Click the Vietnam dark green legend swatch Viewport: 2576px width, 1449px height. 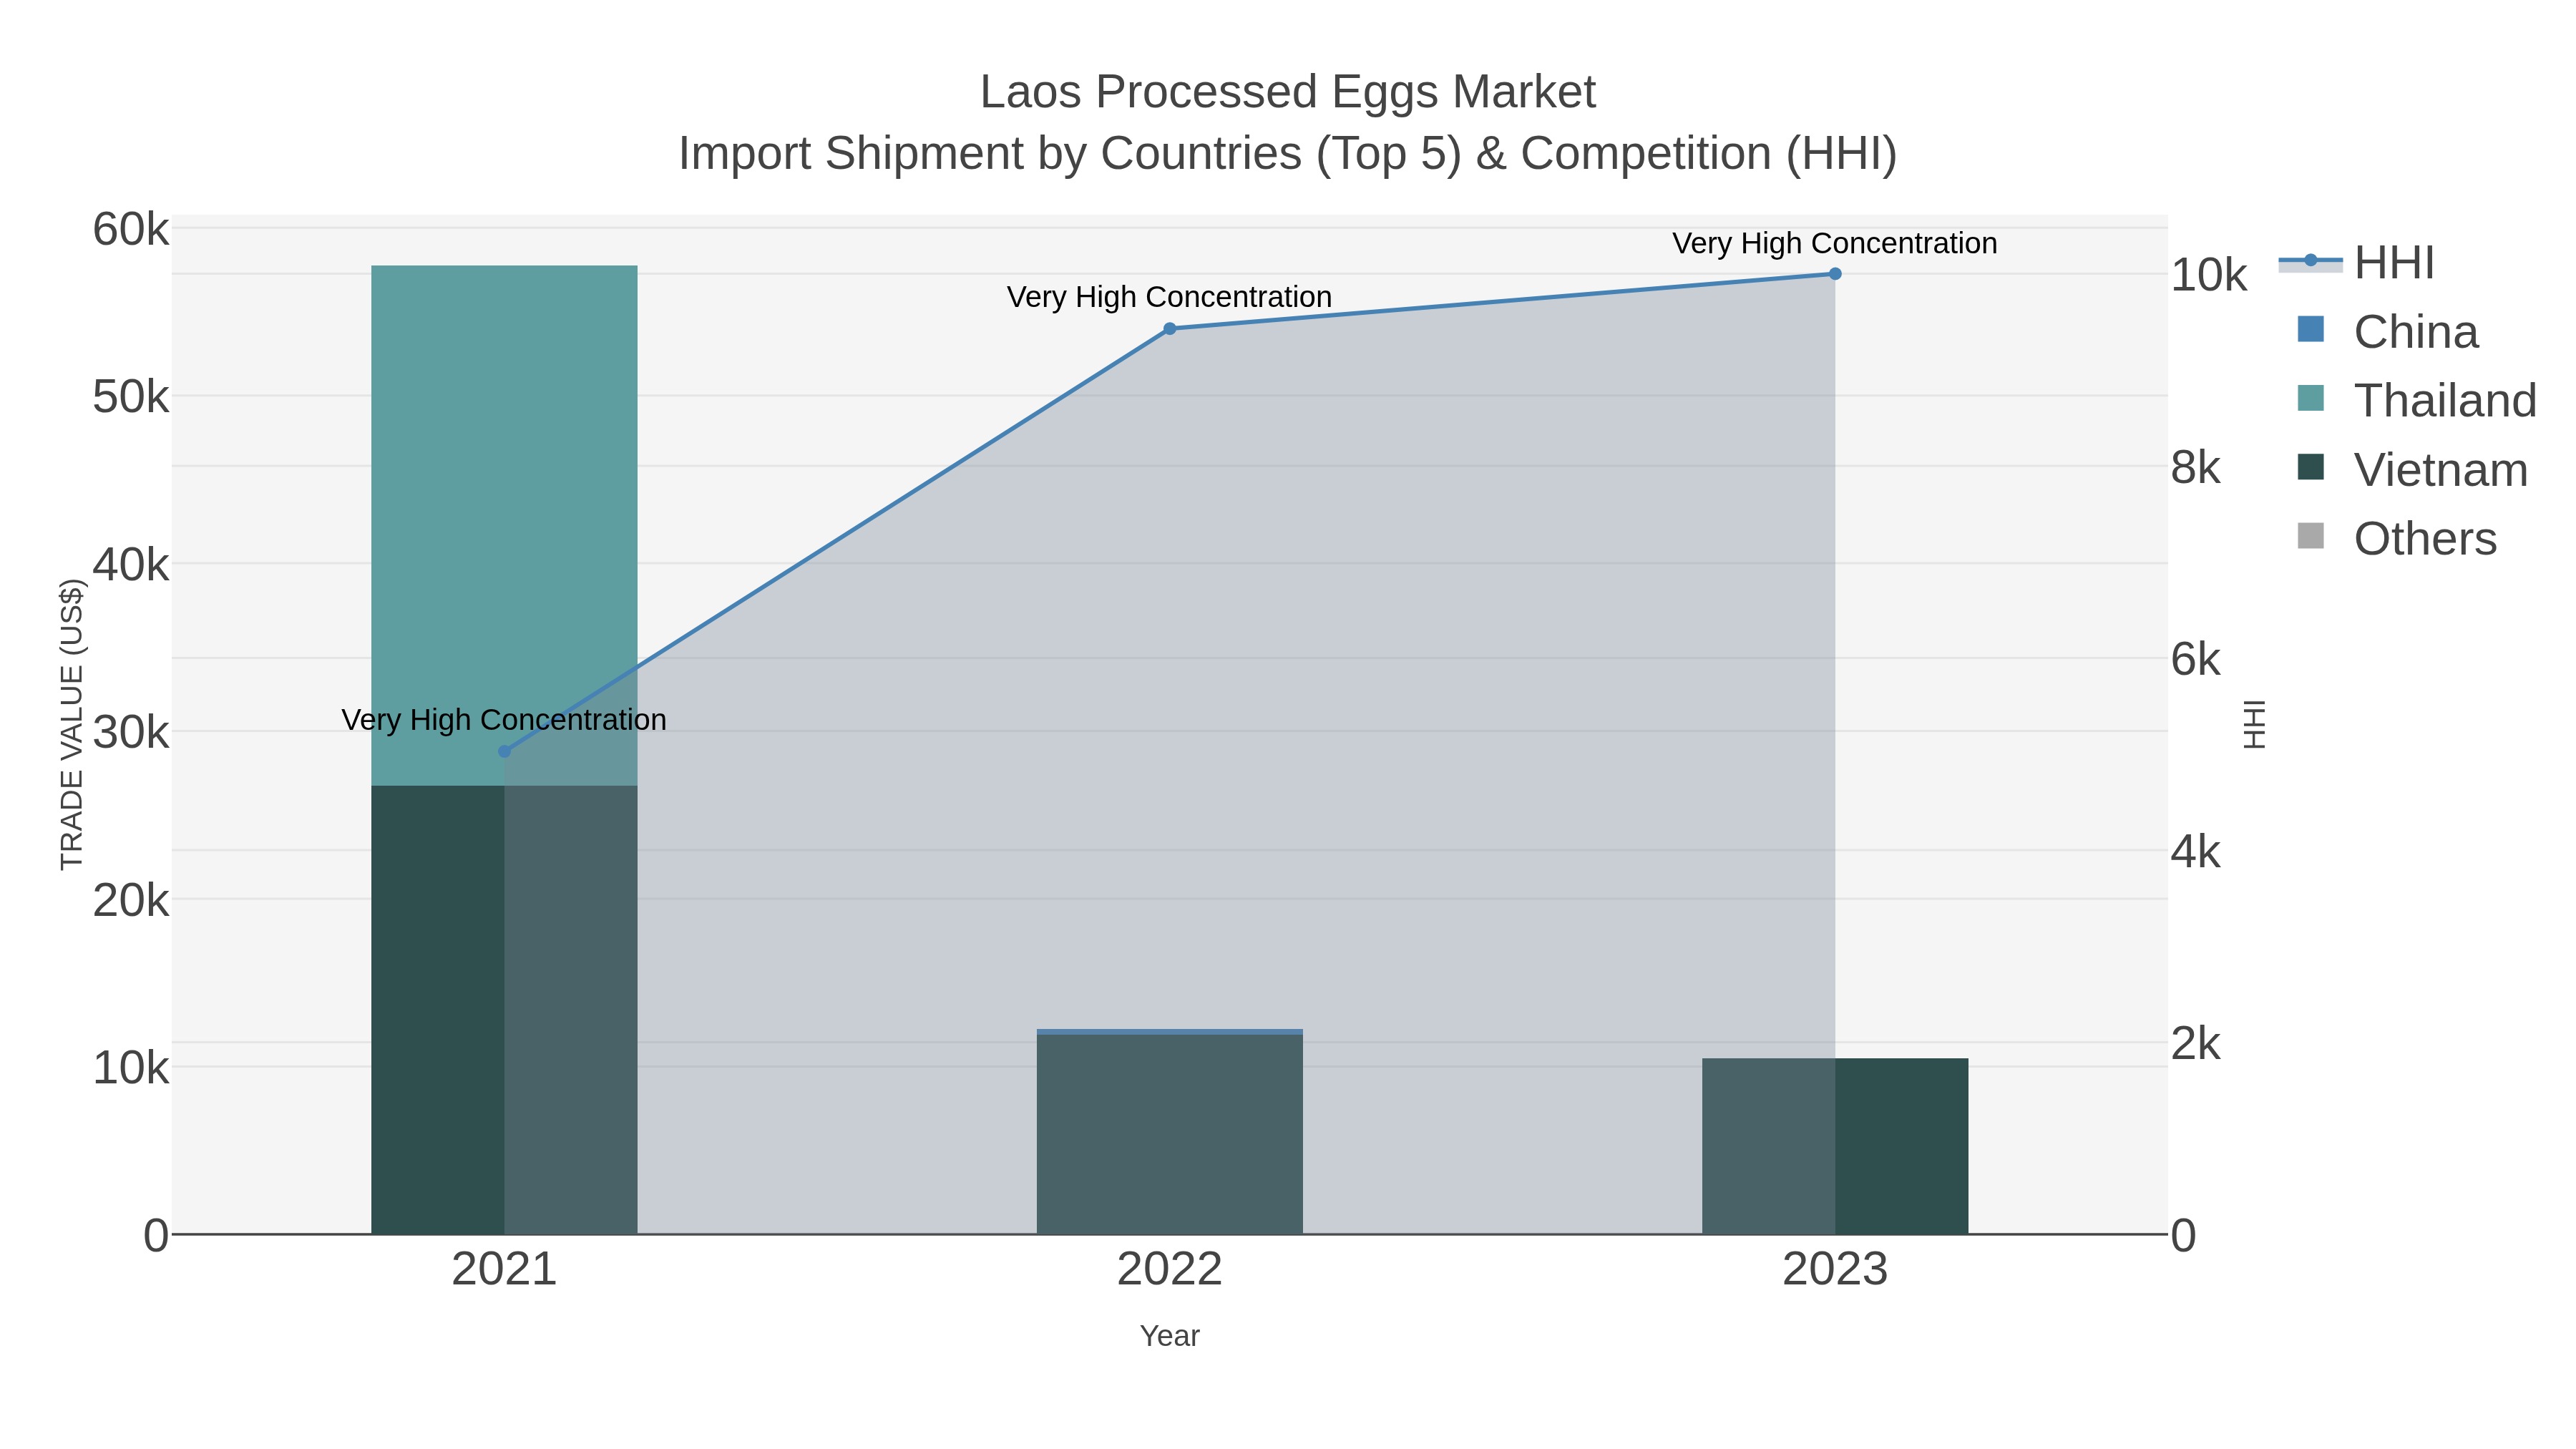(x=2311, y=467)
